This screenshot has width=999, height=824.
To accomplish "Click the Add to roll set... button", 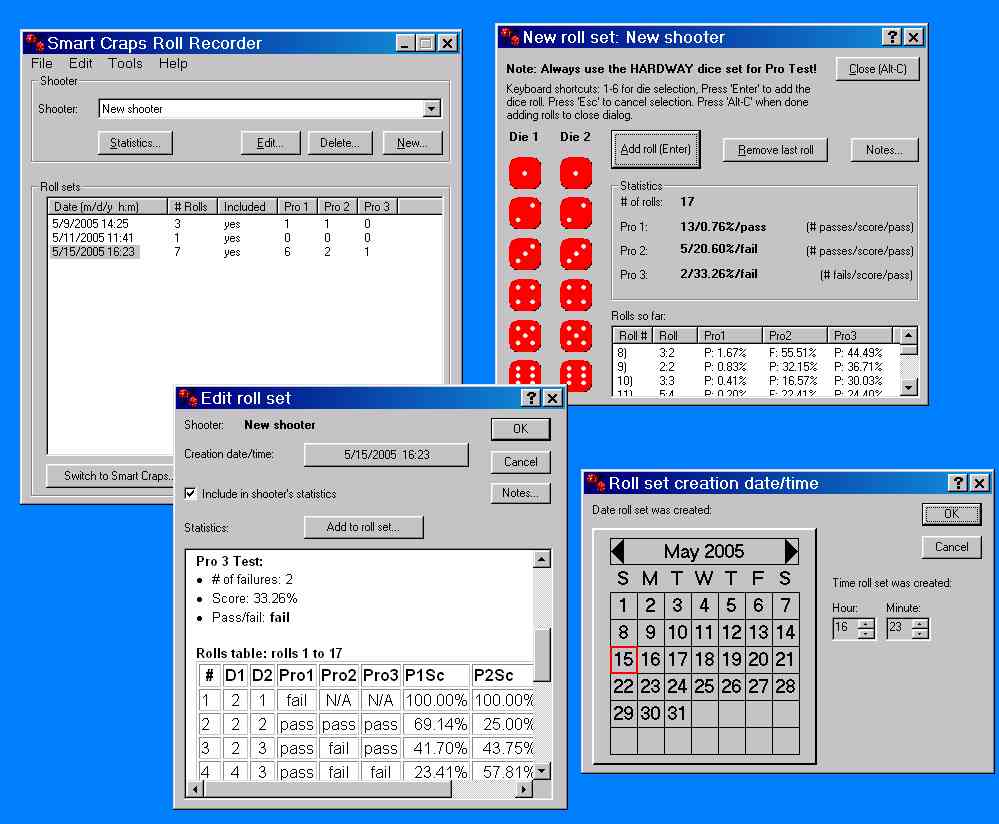I will pos(363,527).
